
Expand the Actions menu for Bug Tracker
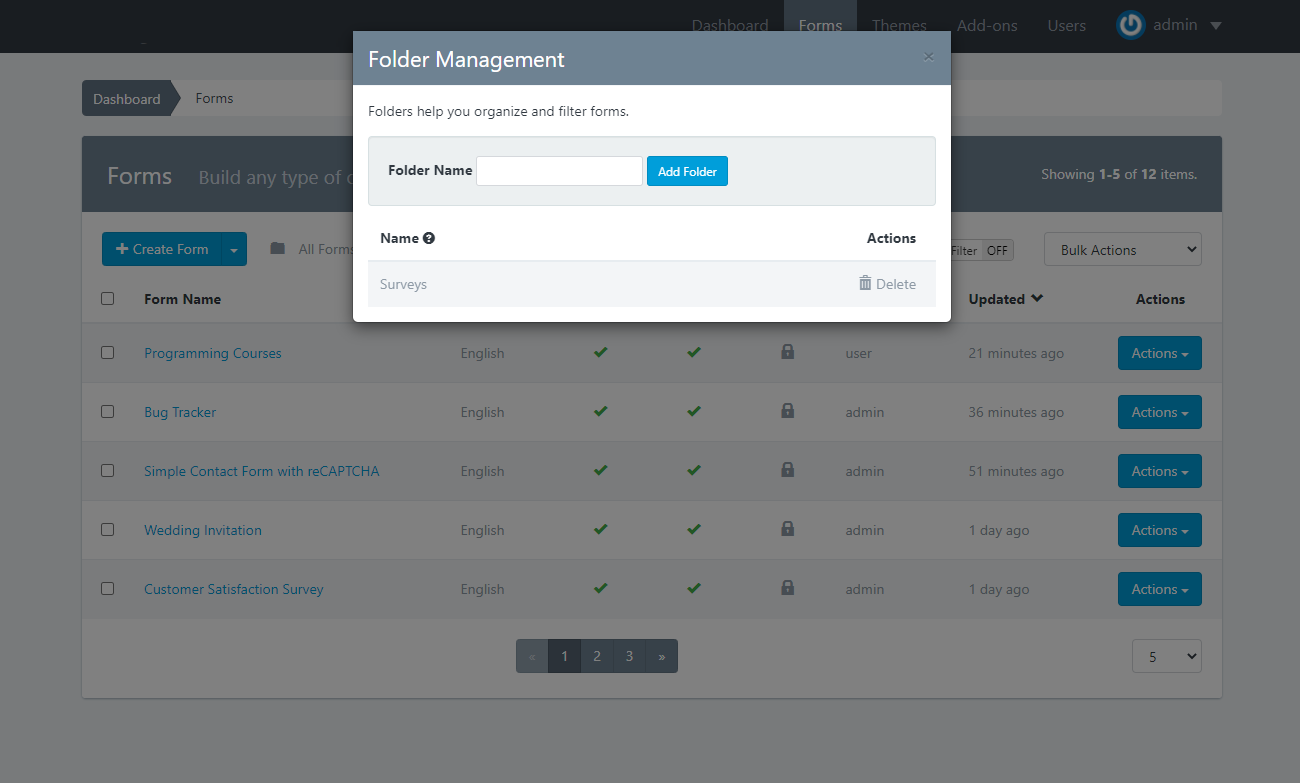coord(1159,412)
